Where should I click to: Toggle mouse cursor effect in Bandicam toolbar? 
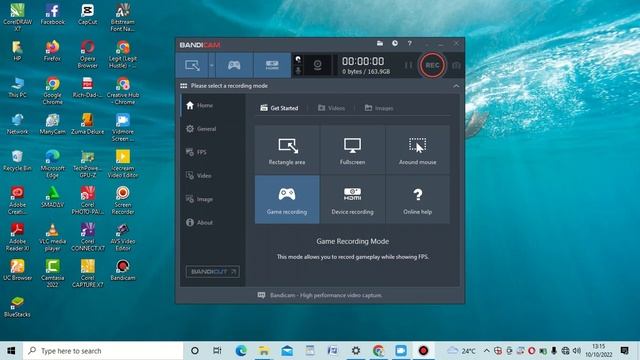pyautogui.click(x=298, y=60)
